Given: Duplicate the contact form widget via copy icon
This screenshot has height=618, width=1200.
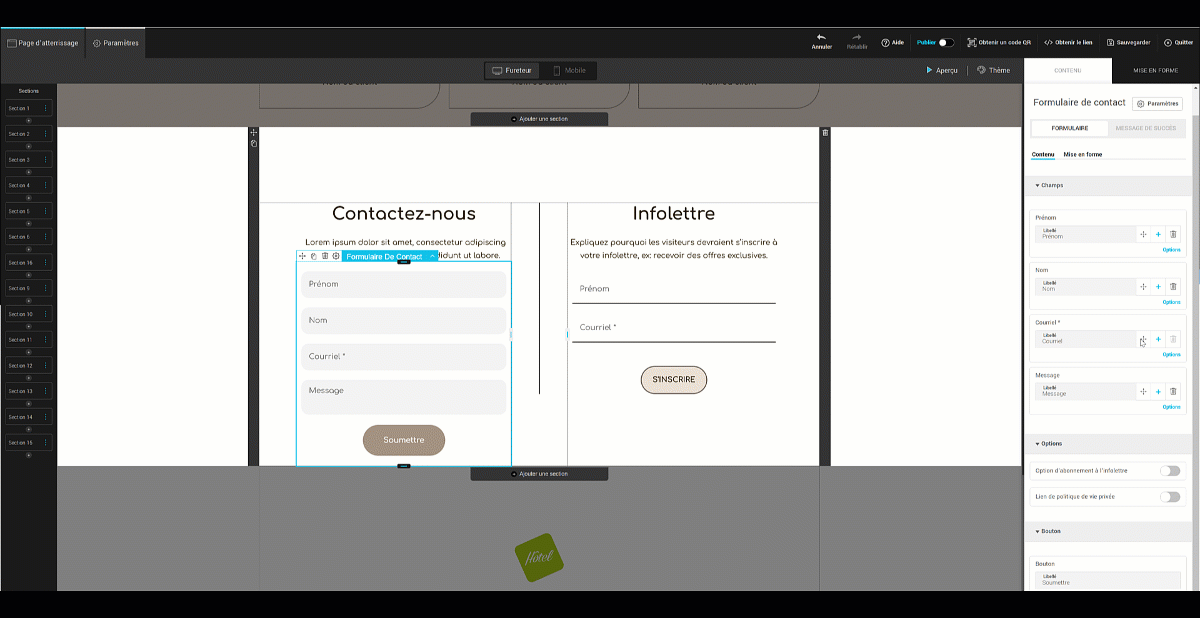Looking at the screenshot, I should [313, 257].
